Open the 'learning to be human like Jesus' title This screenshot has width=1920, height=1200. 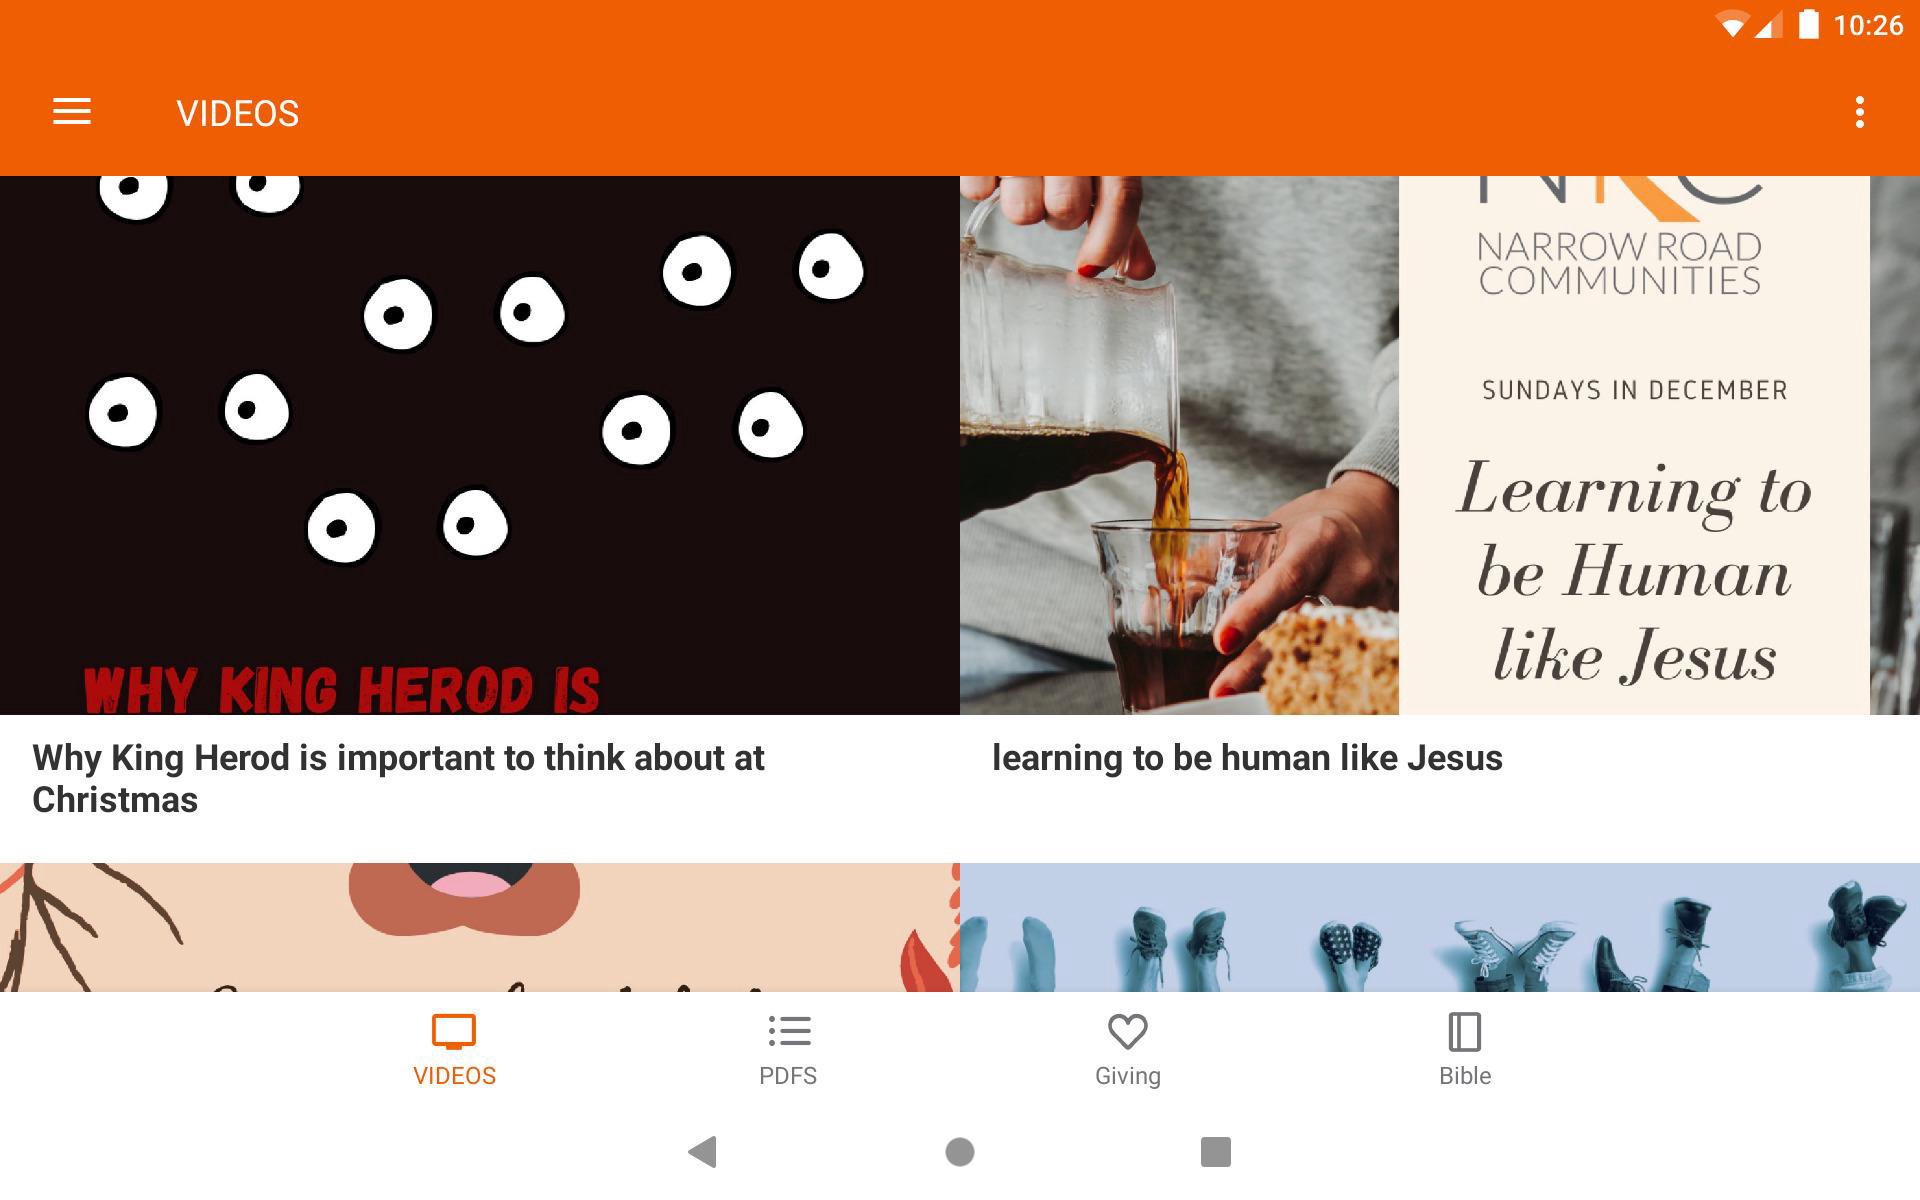[1247, 758]
